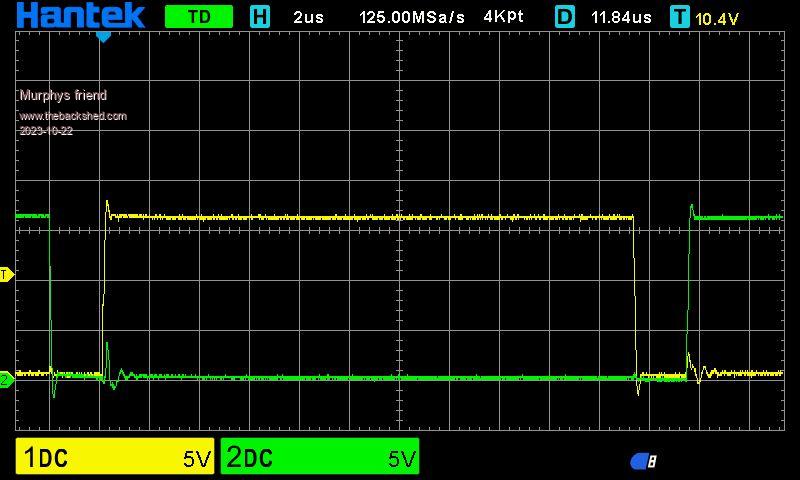The height and width of the screenshot is (480, 800).
Task: Select the yellow T trigger level marker on left edge
Action: coord(6,274)
